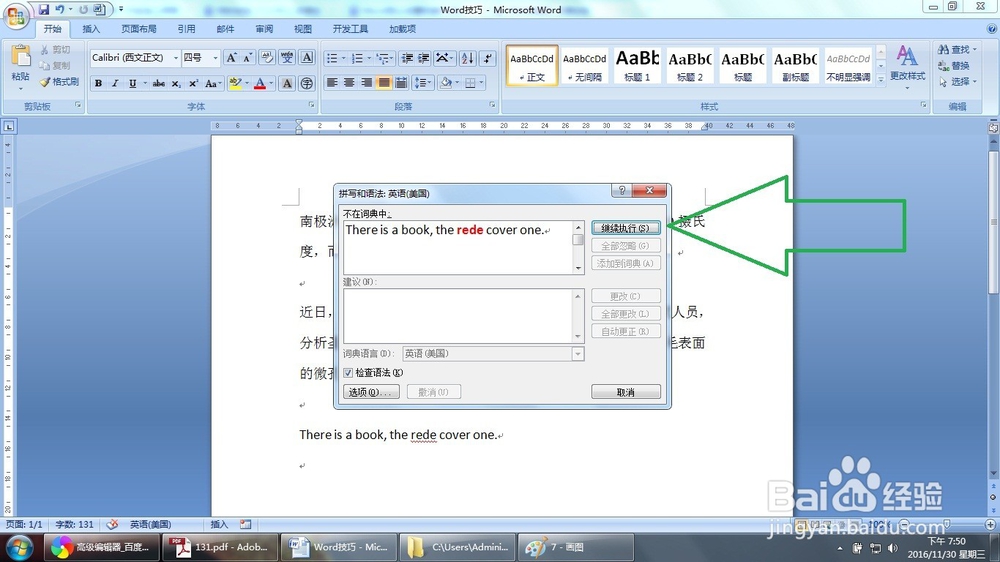Click the Options button in dialog

(x=371, y=392)
